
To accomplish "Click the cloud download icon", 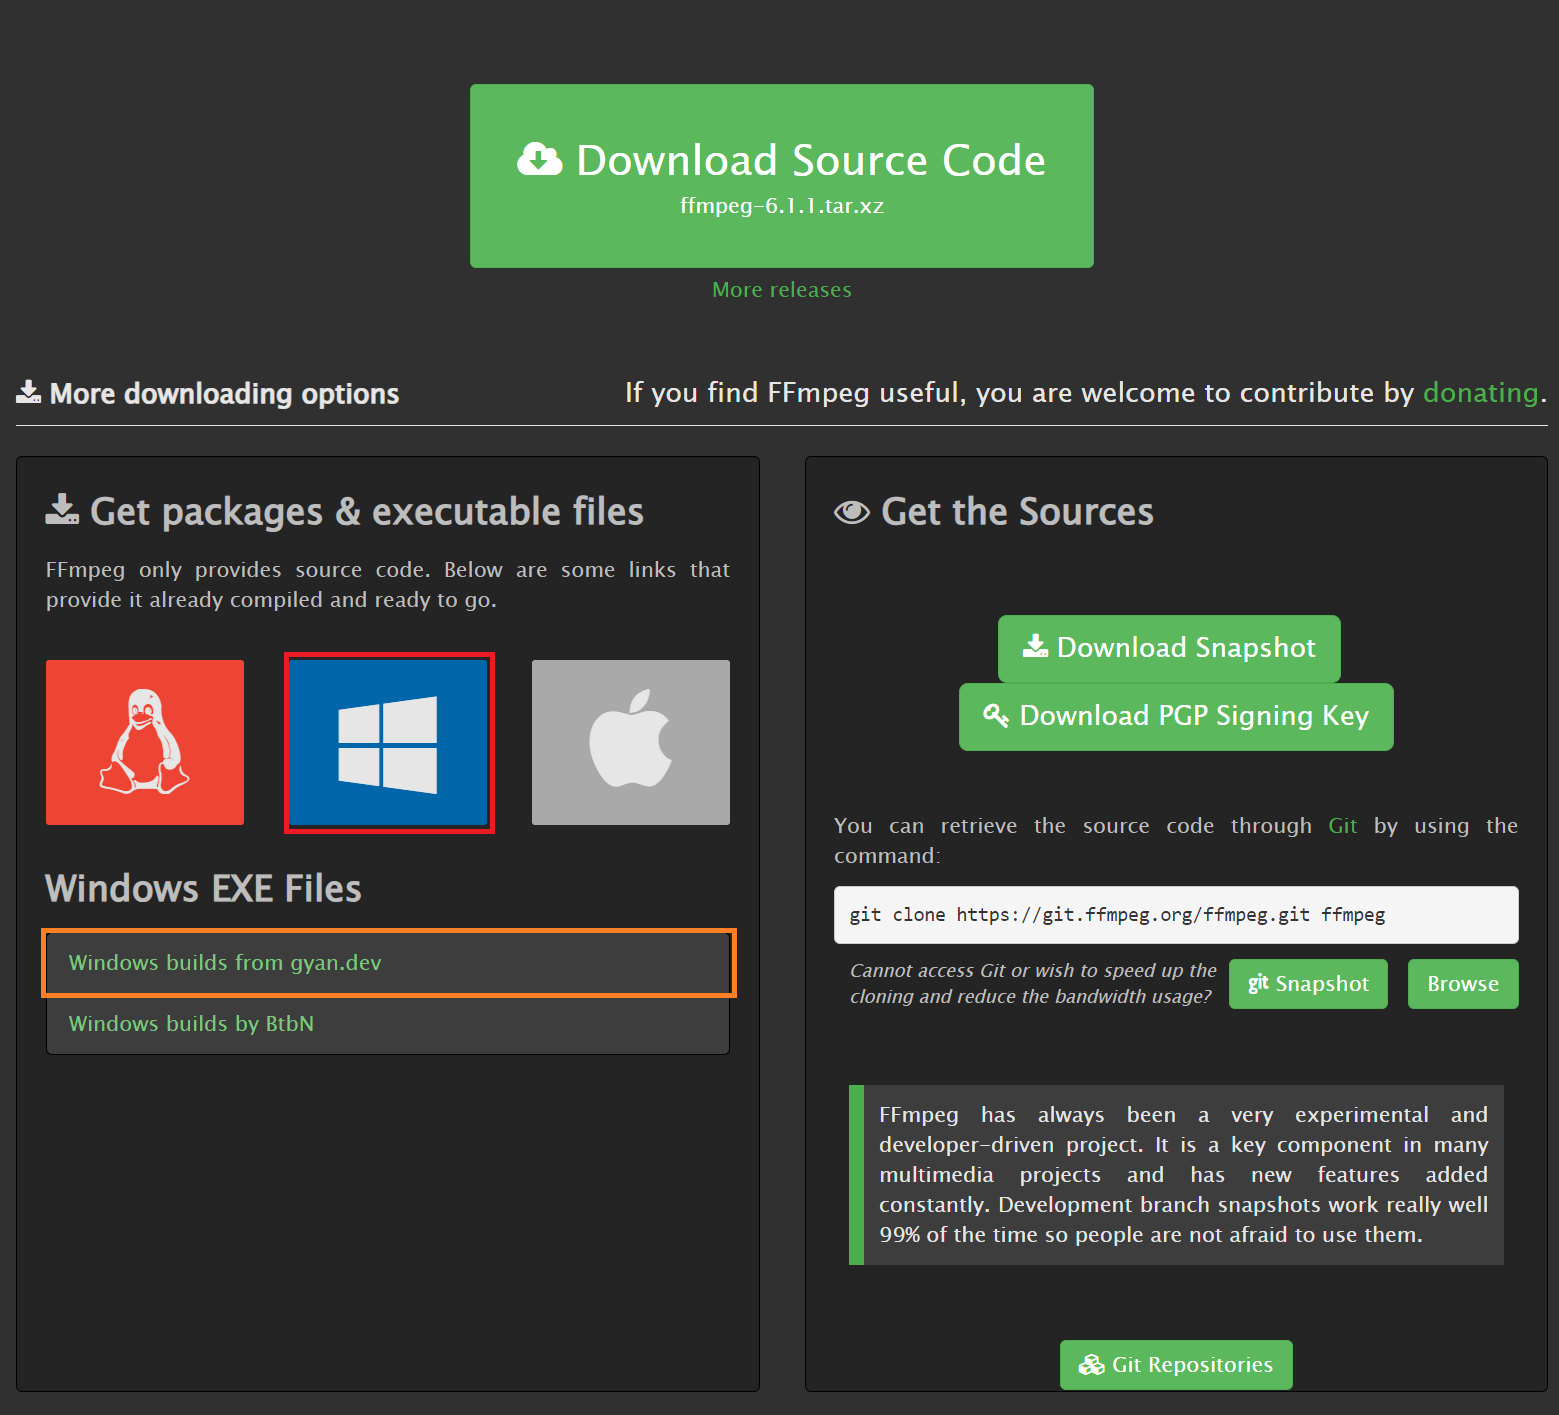I will 540,160.
